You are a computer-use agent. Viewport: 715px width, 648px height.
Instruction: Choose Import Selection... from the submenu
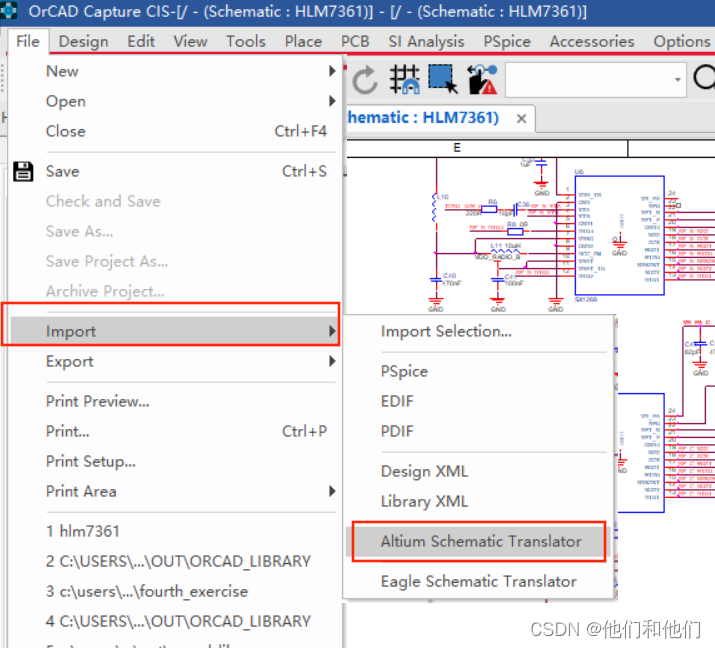tap(446, 331)
